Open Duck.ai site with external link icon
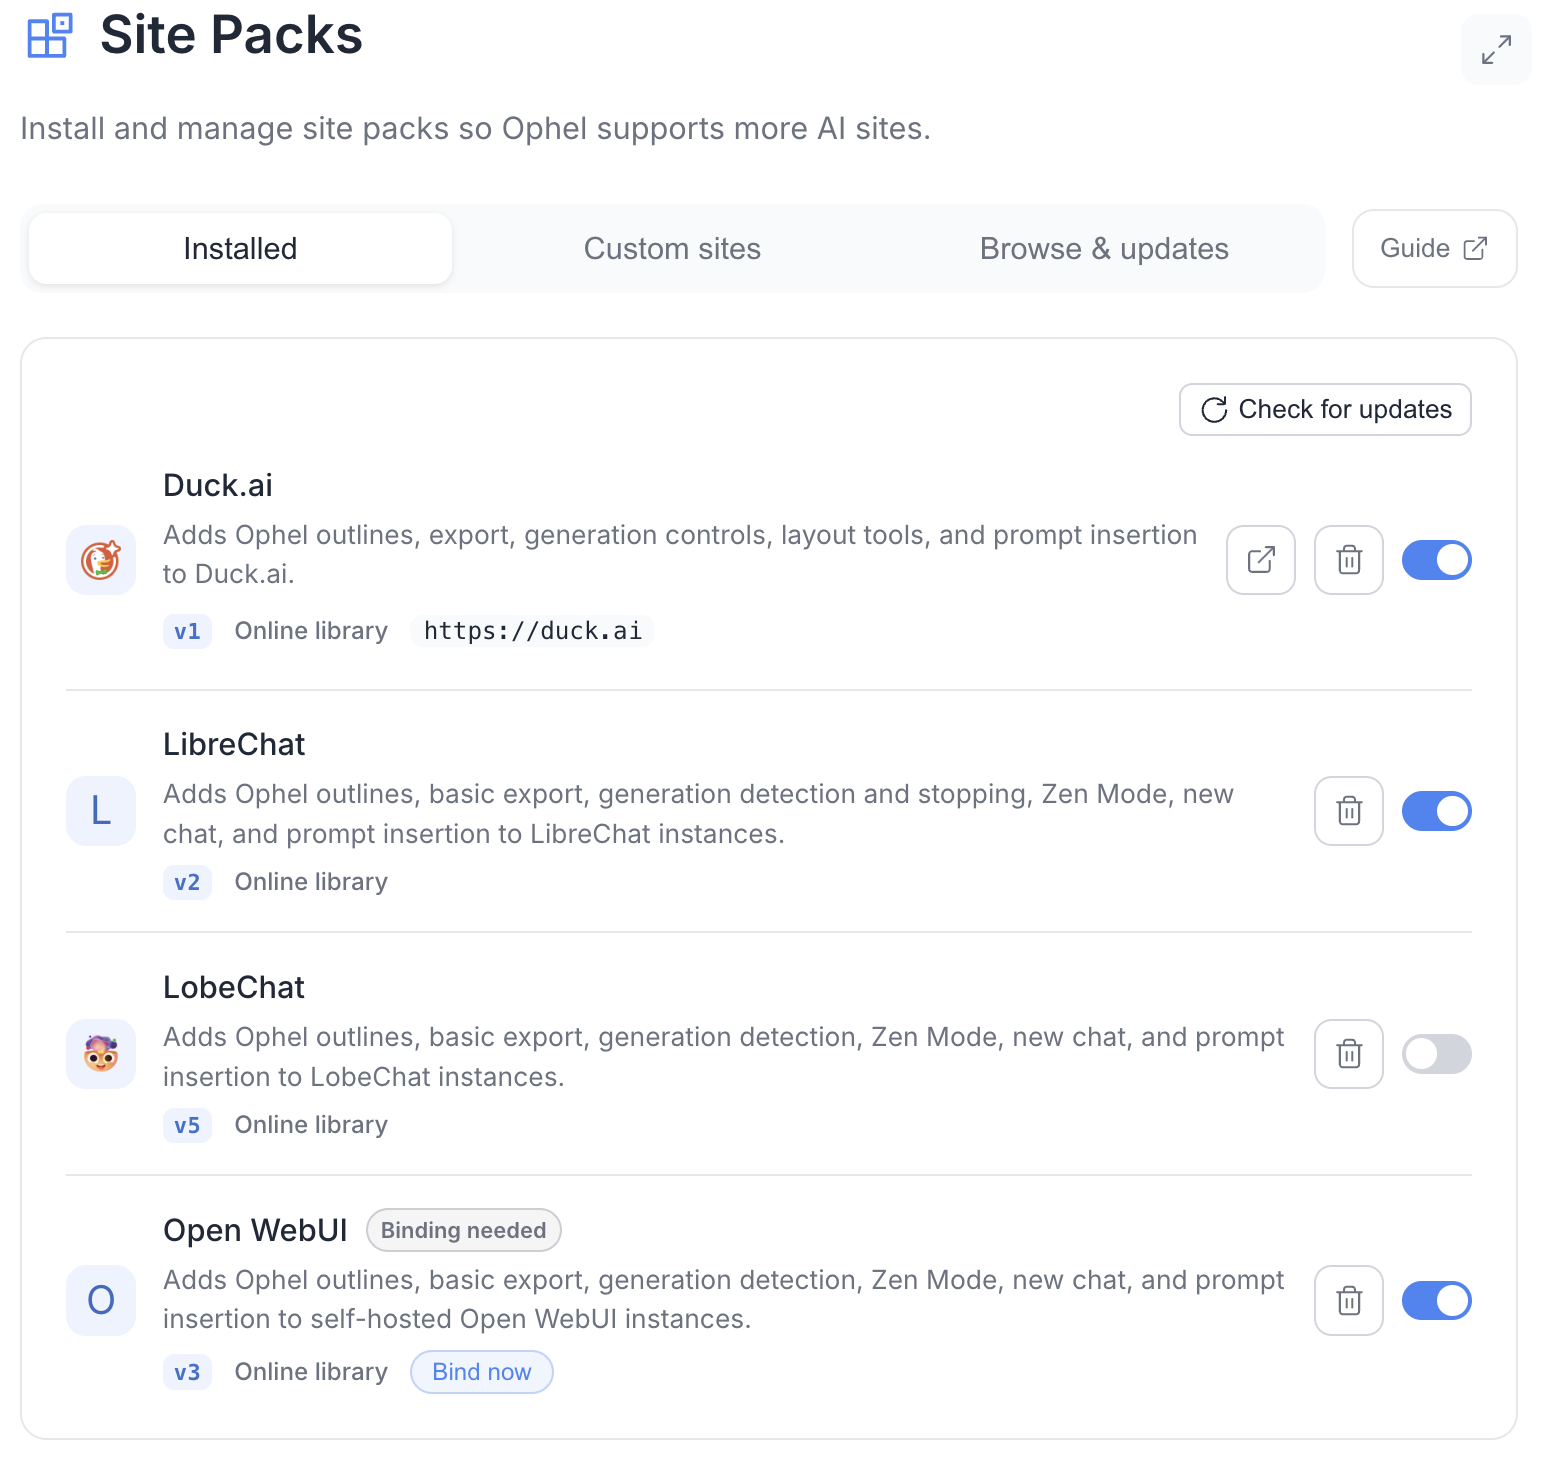The width and height of the screenshot is (1548, 1470). point(1261,560)
